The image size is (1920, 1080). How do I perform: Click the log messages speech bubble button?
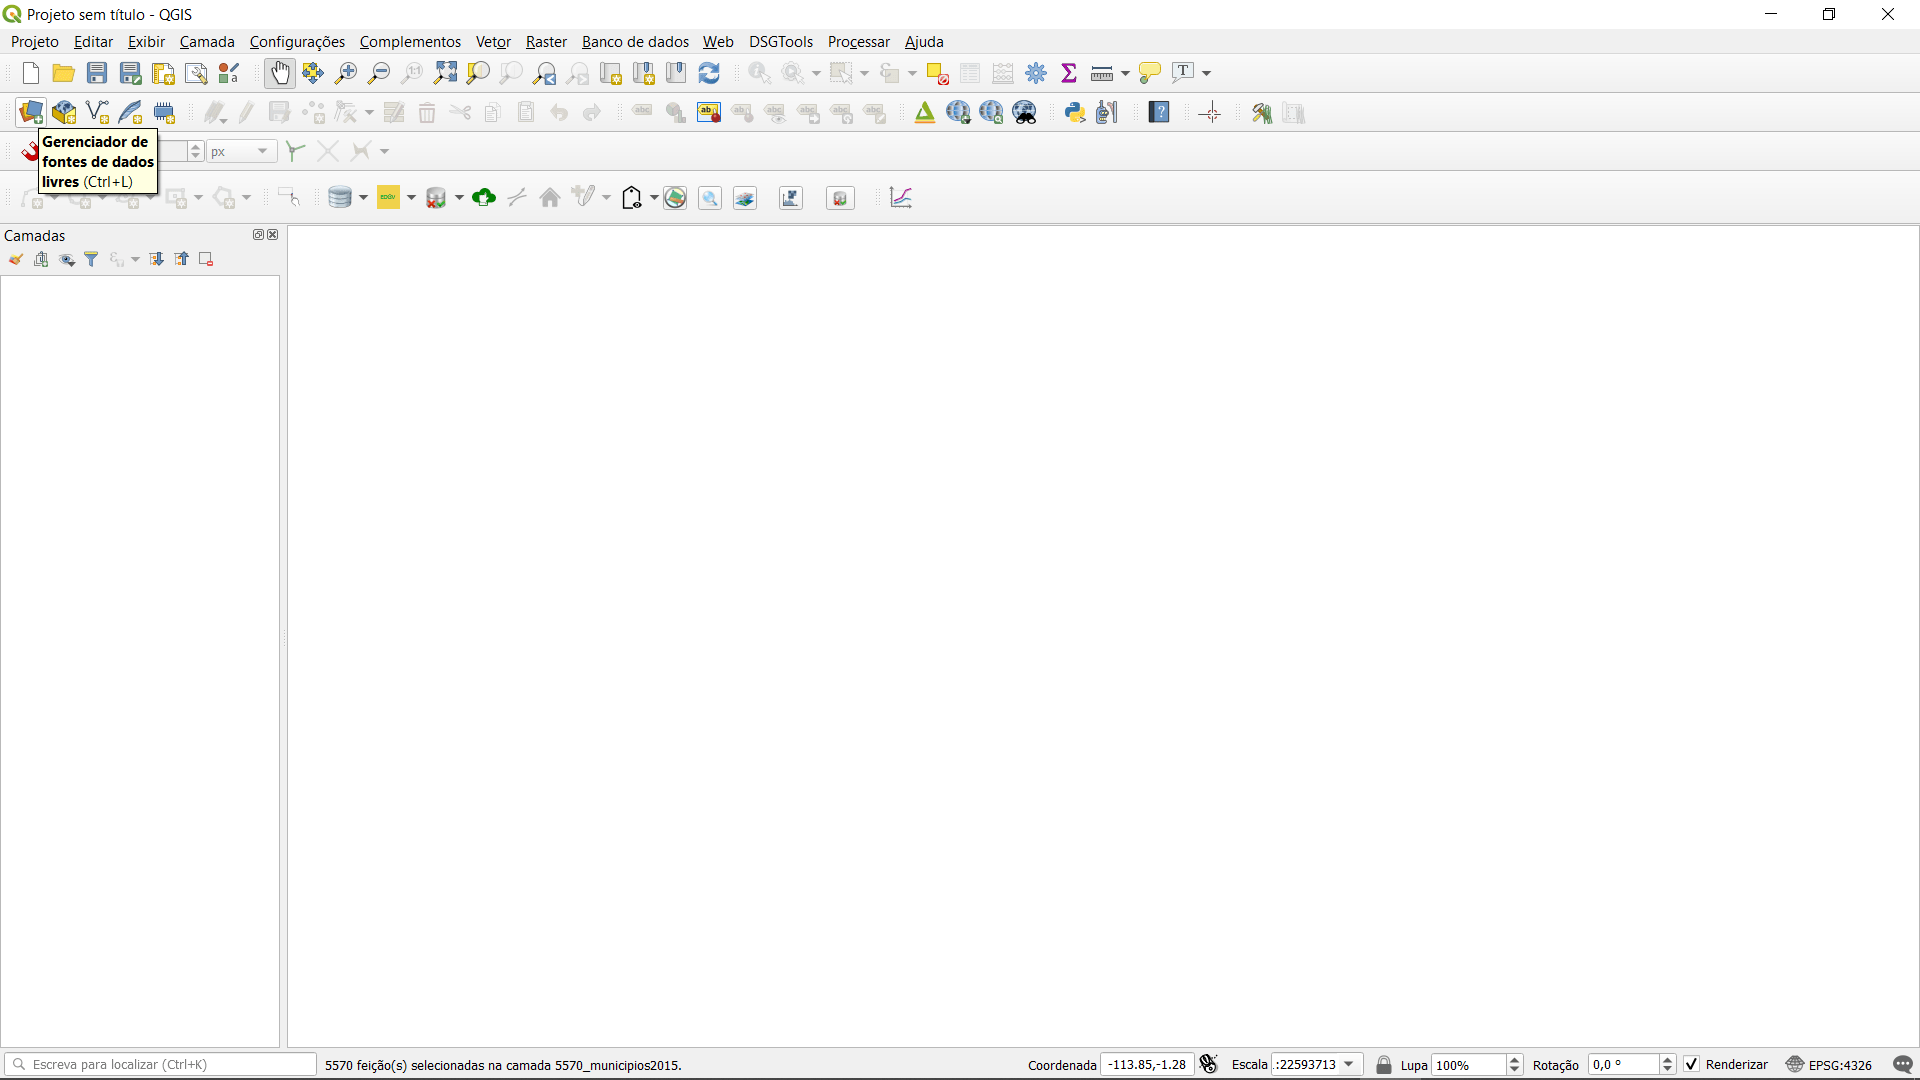click(1903, 1065)
